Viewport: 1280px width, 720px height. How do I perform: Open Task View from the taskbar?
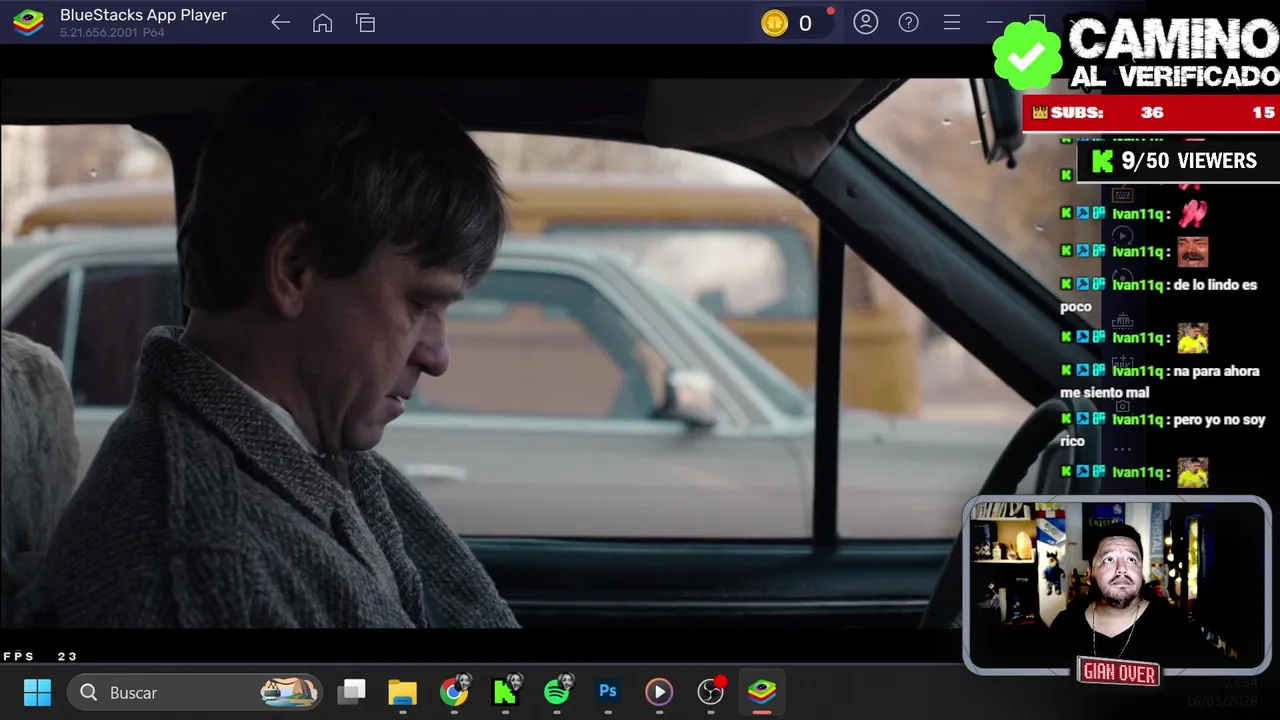tap(351, 692)
